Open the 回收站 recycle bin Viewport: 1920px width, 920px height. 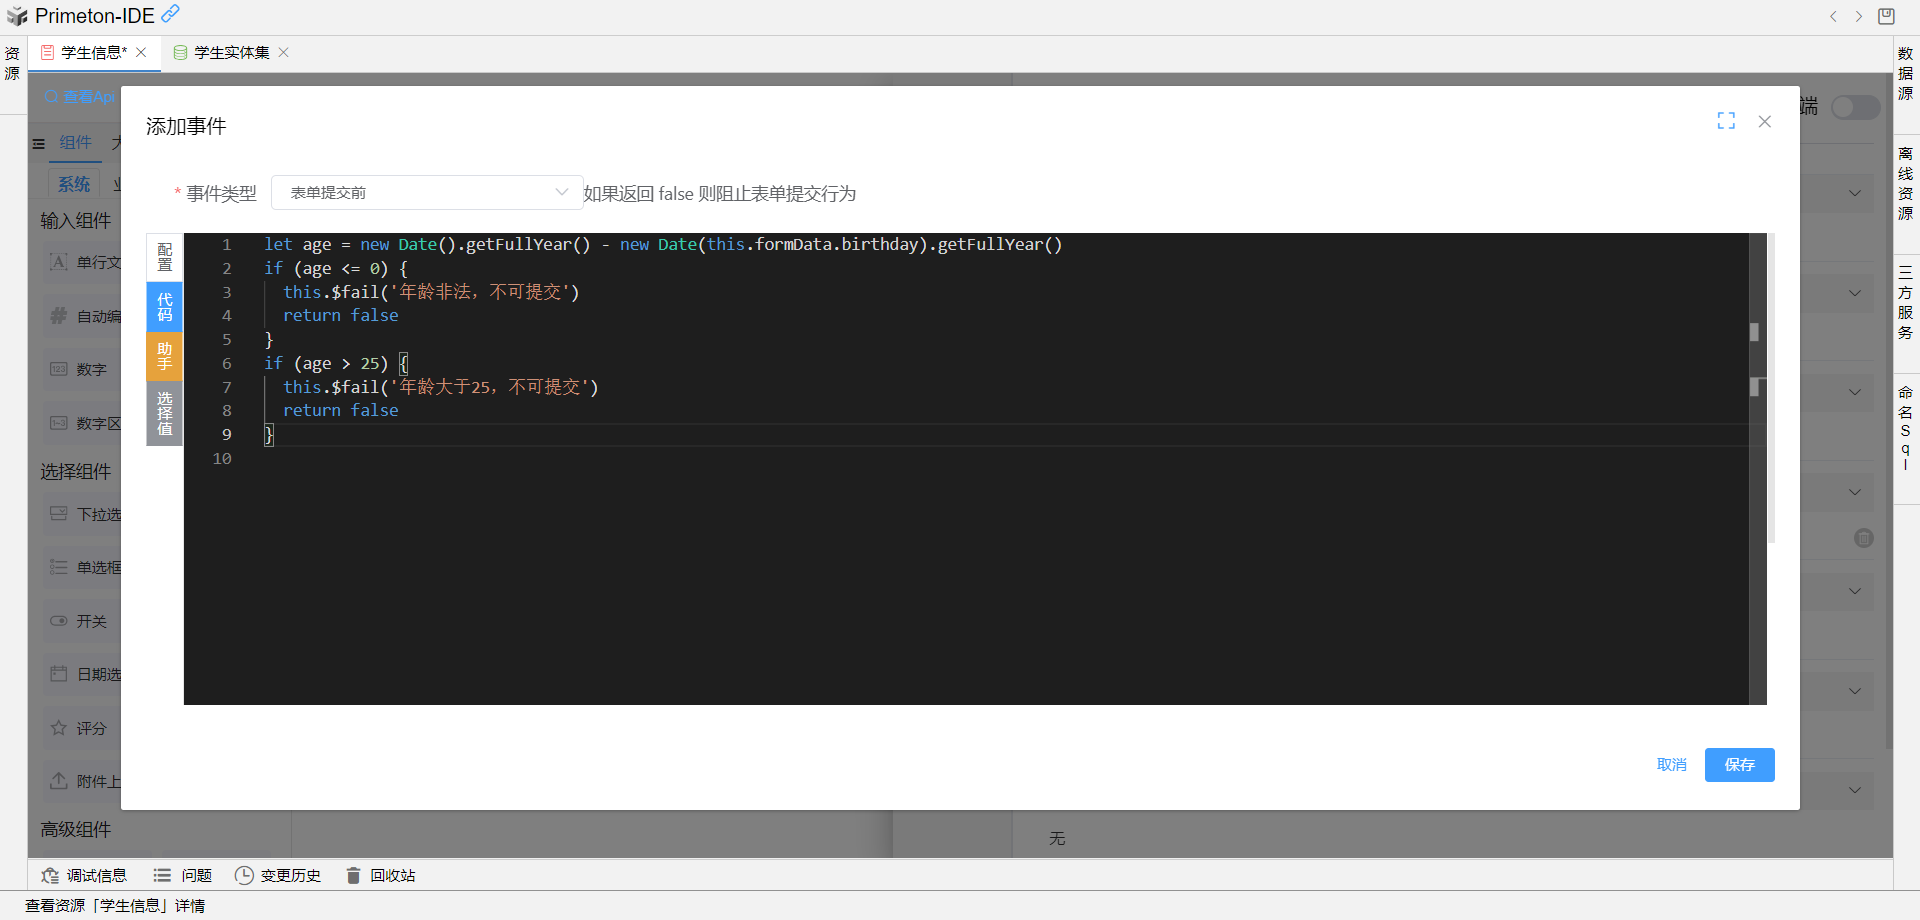tap(381, 875)
